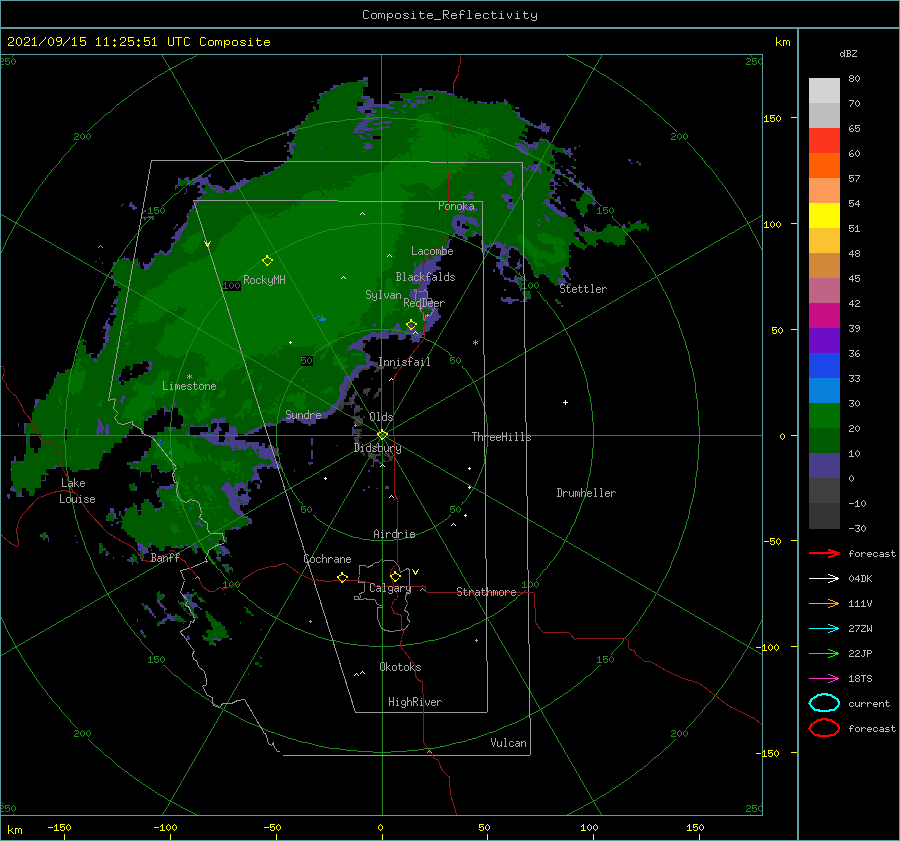This screenshot has width=900, height=841.
Task: Click the Stettler label on the map
Action: point(583,289)
